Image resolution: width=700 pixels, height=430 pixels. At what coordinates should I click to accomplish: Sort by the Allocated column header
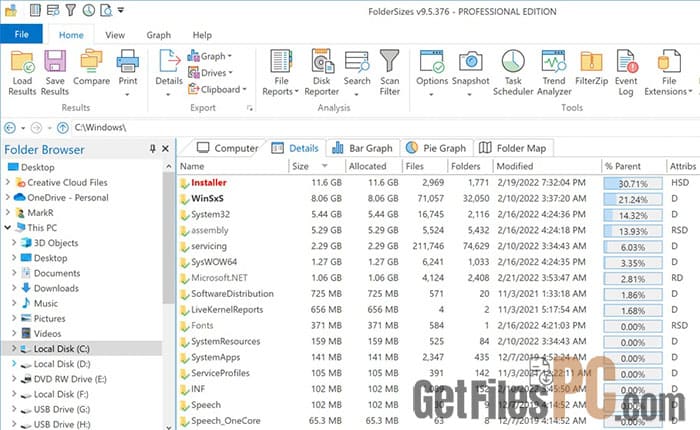[373, 166]
